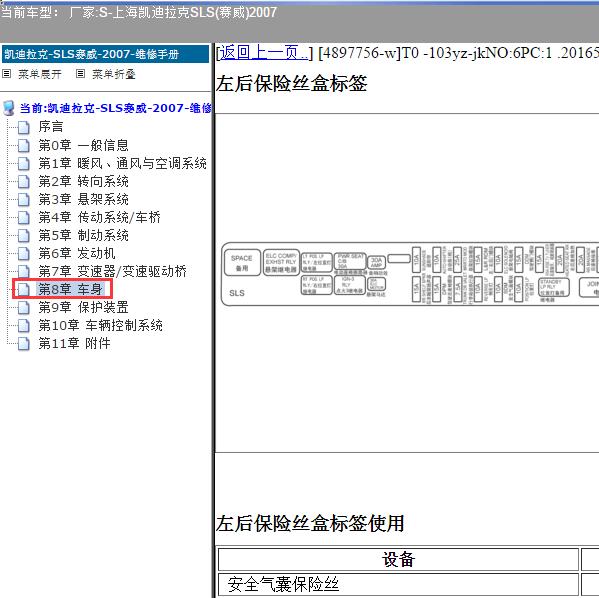Click the page icon next to 第8章
Screen dimensions: 599x598
click(x=24, y=290)
